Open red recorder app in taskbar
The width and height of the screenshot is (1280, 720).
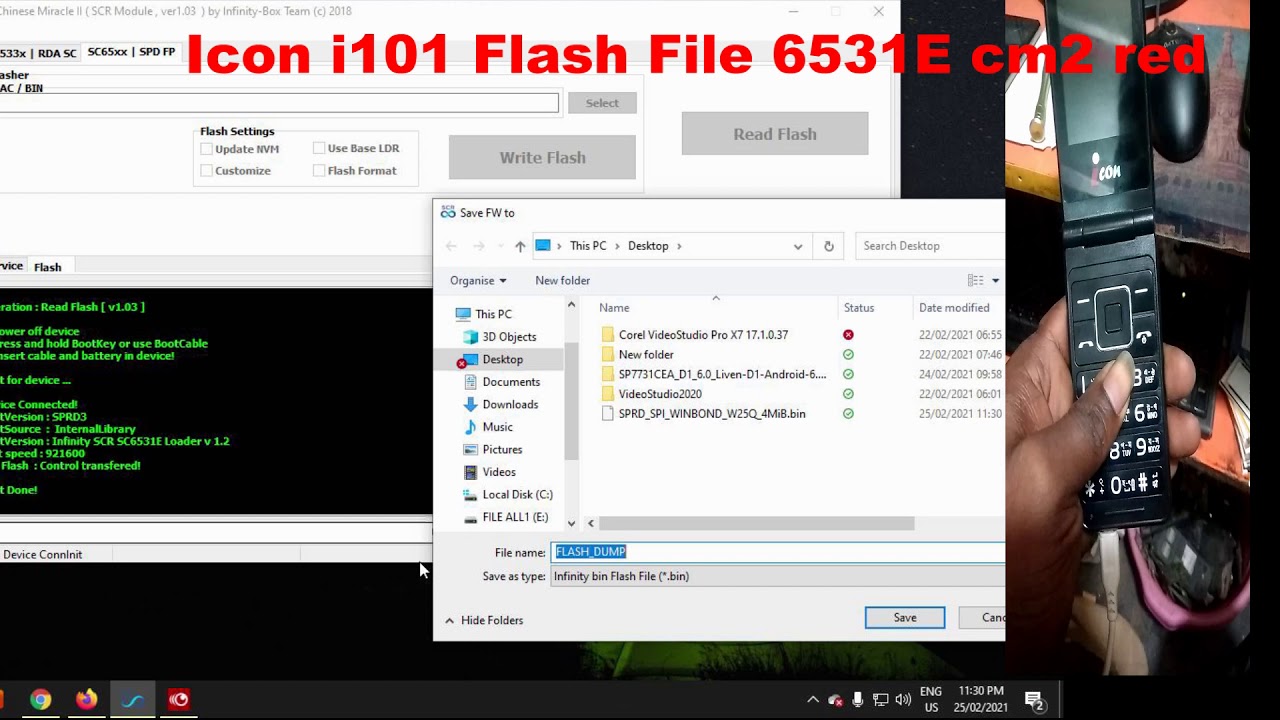(x=179, y=700)
